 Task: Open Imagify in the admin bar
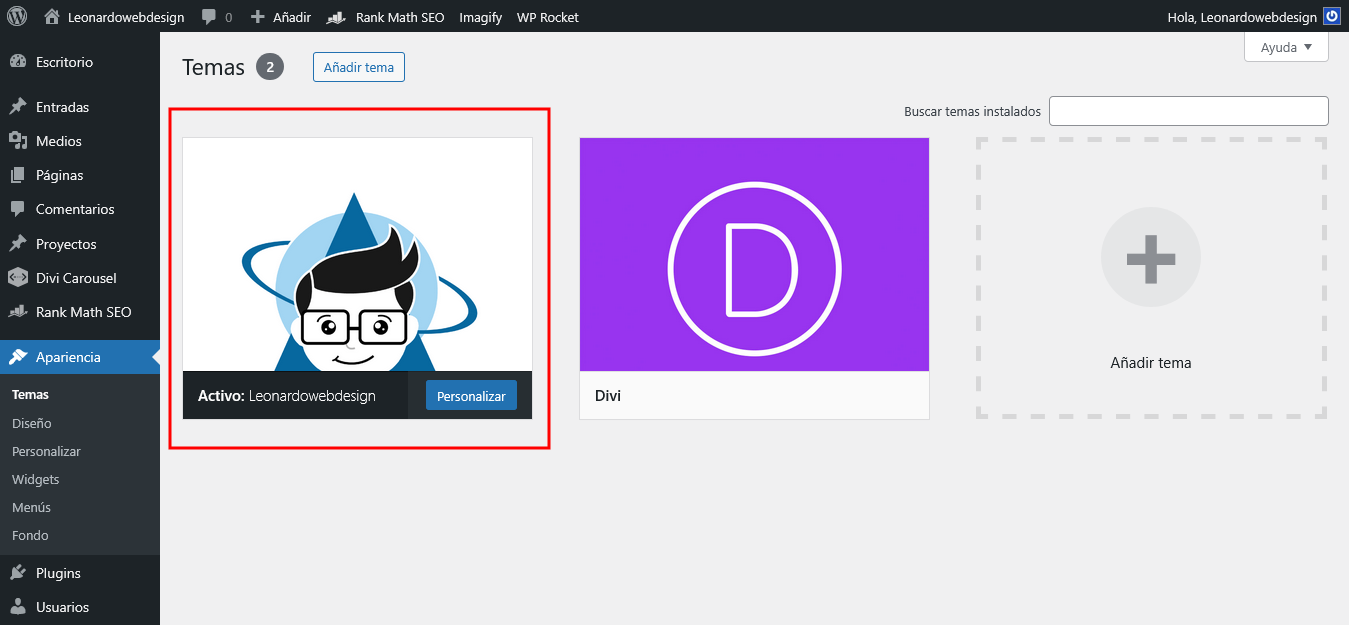point(480,17)
